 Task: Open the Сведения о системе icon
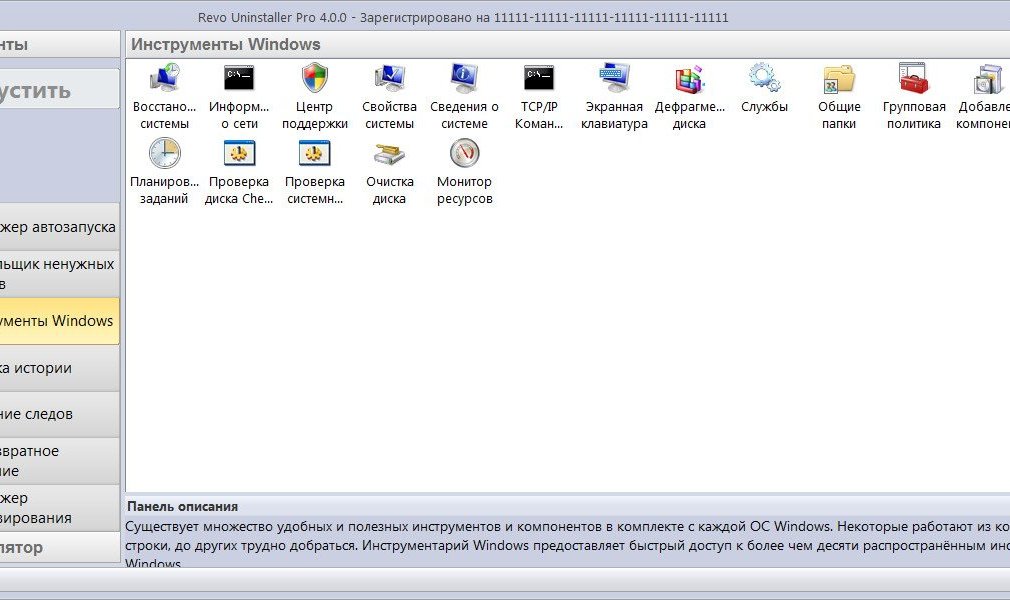point(464,79)
